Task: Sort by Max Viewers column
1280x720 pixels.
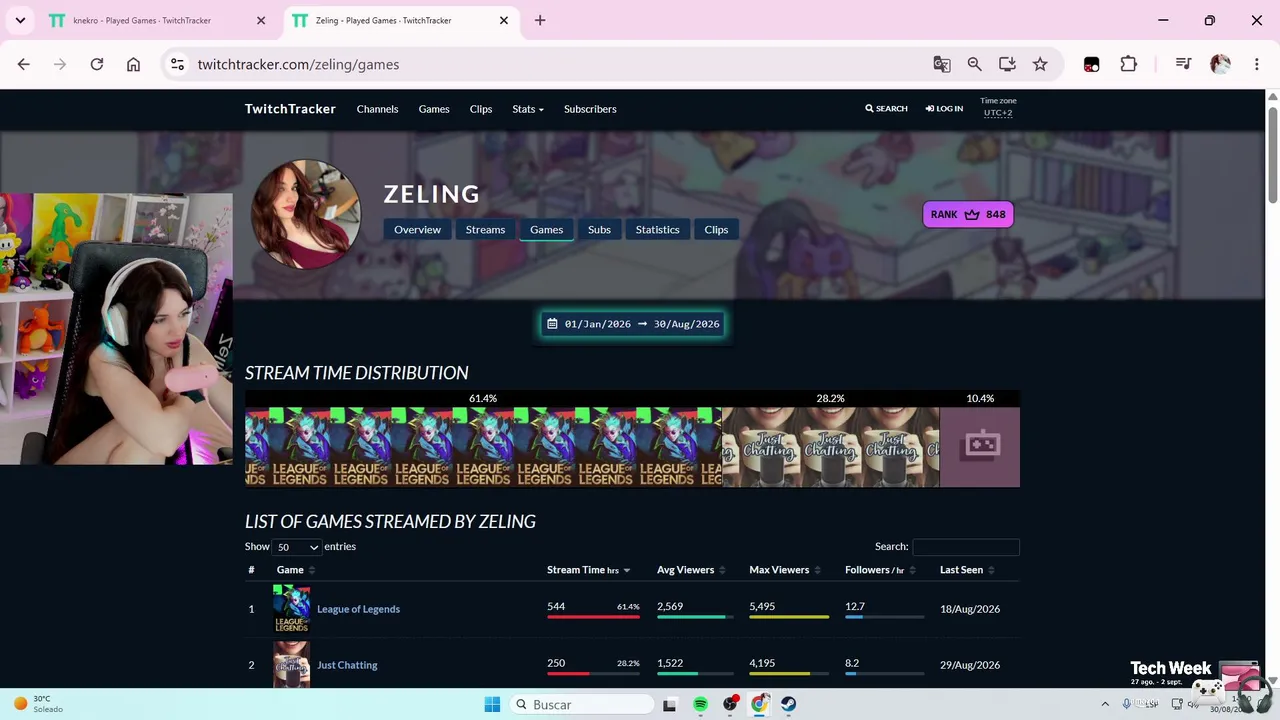Action: (785, 570)
